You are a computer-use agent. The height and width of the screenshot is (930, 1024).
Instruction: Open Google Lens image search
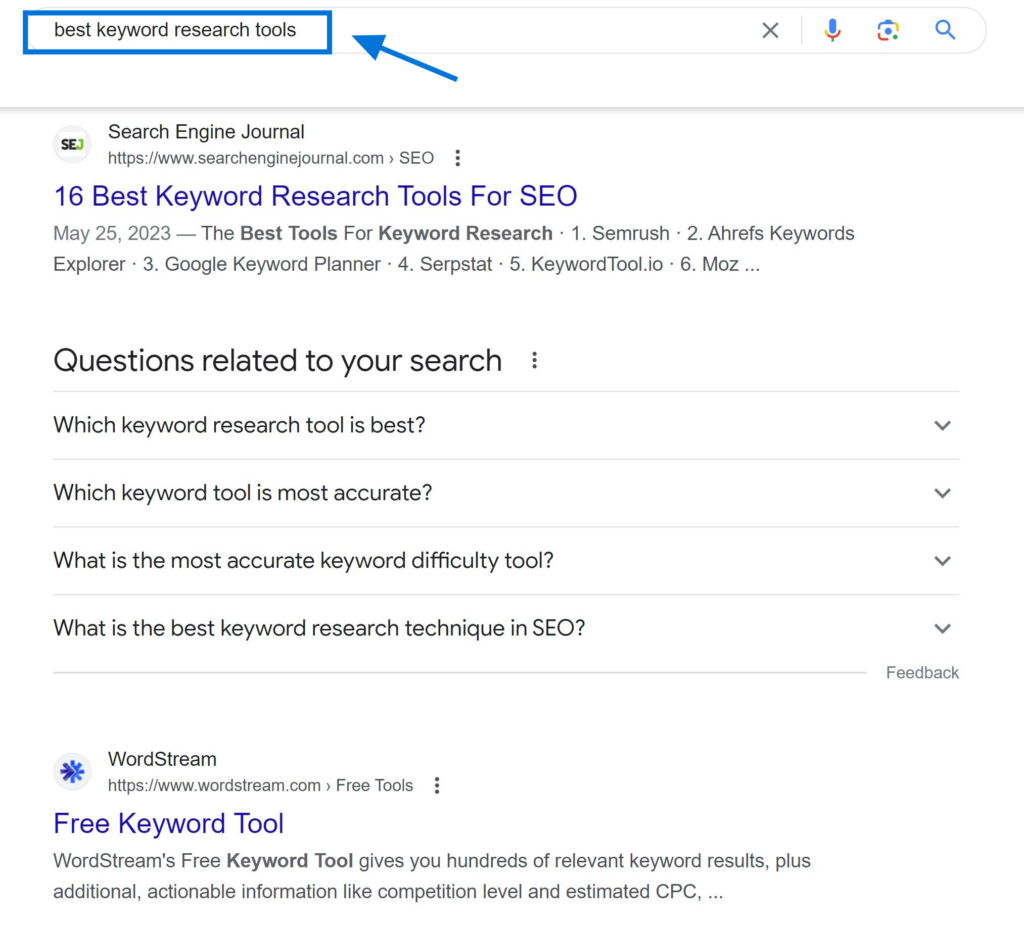(x=888, y=30)
